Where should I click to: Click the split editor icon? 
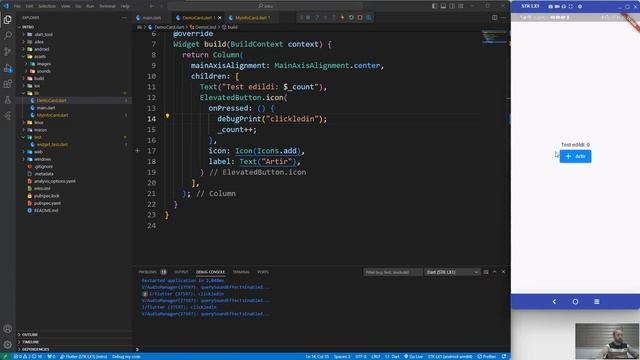pos(494,18)
